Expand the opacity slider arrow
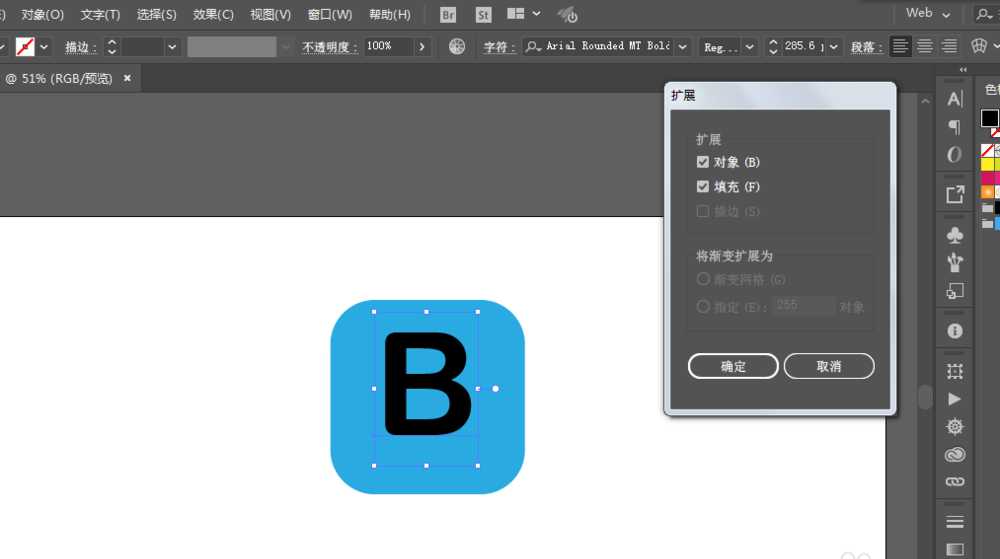Screen dimensions: 1000x559 (422, 47)
